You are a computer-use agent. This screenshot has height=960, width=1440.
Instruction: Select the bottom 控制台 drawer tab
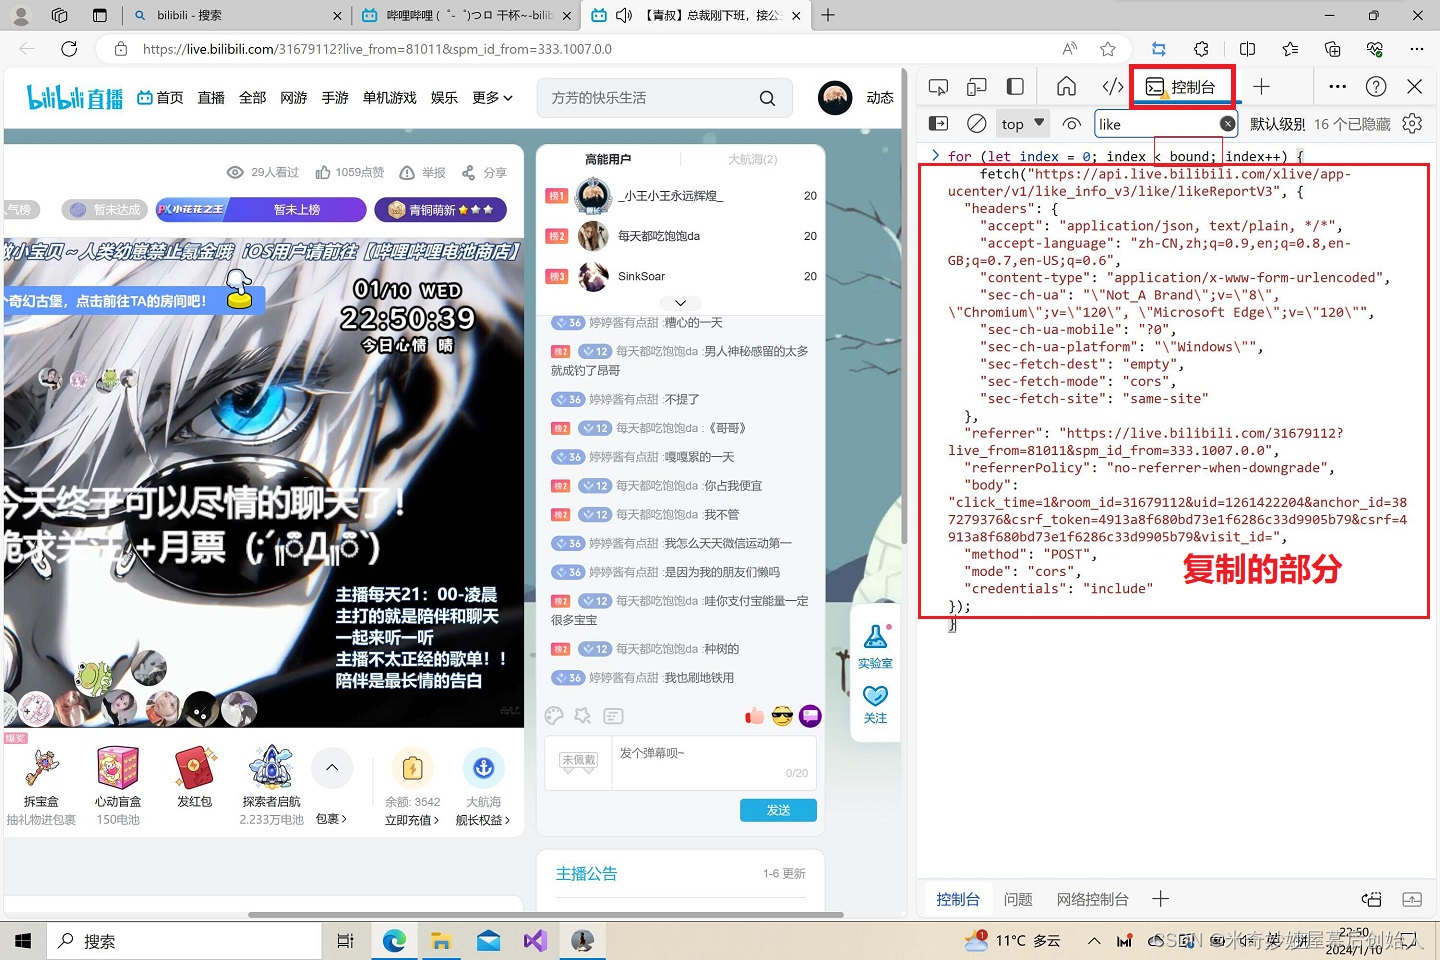pyautogui.click(x=958, y=899)
